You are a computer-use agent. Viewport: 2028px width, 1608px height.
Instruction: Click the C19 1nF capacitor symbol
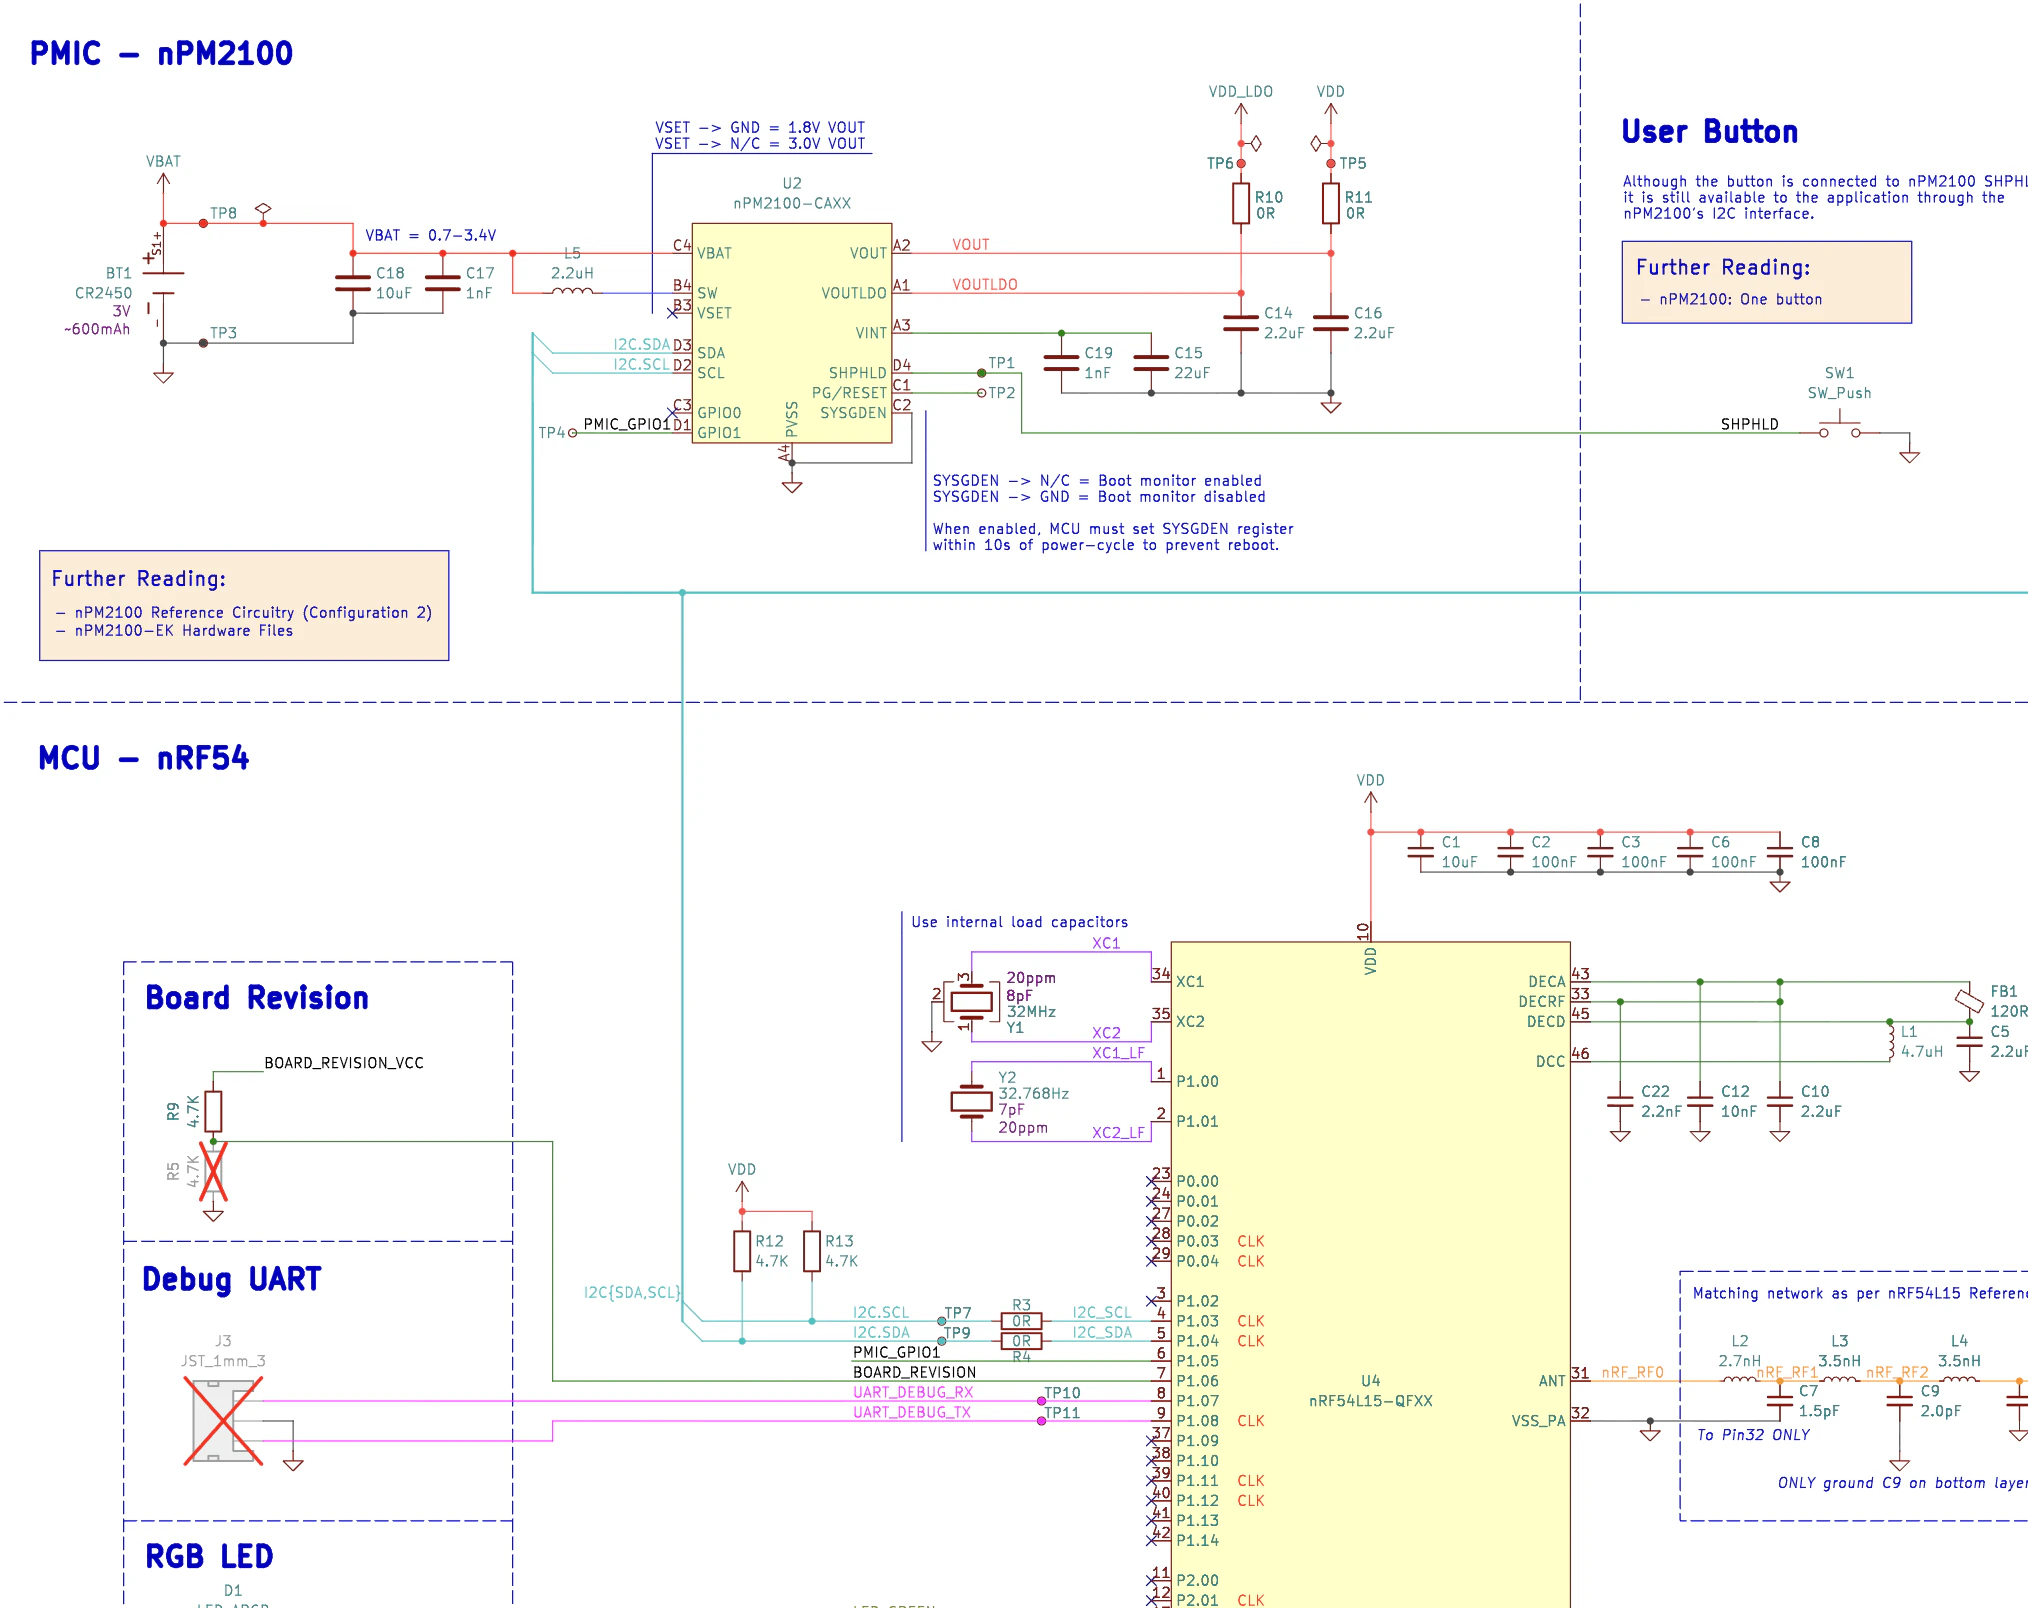click(x=1061, y=363)
